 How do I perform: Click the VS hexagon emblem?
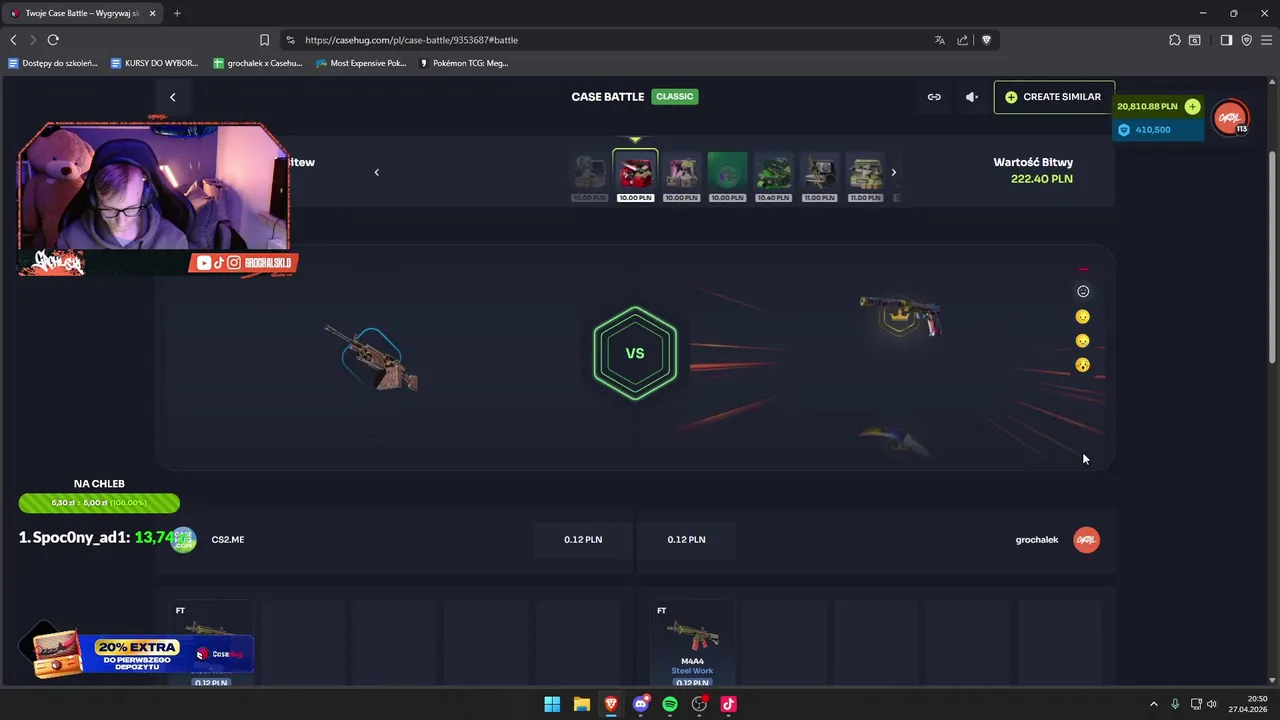click(x=635, y=353)
